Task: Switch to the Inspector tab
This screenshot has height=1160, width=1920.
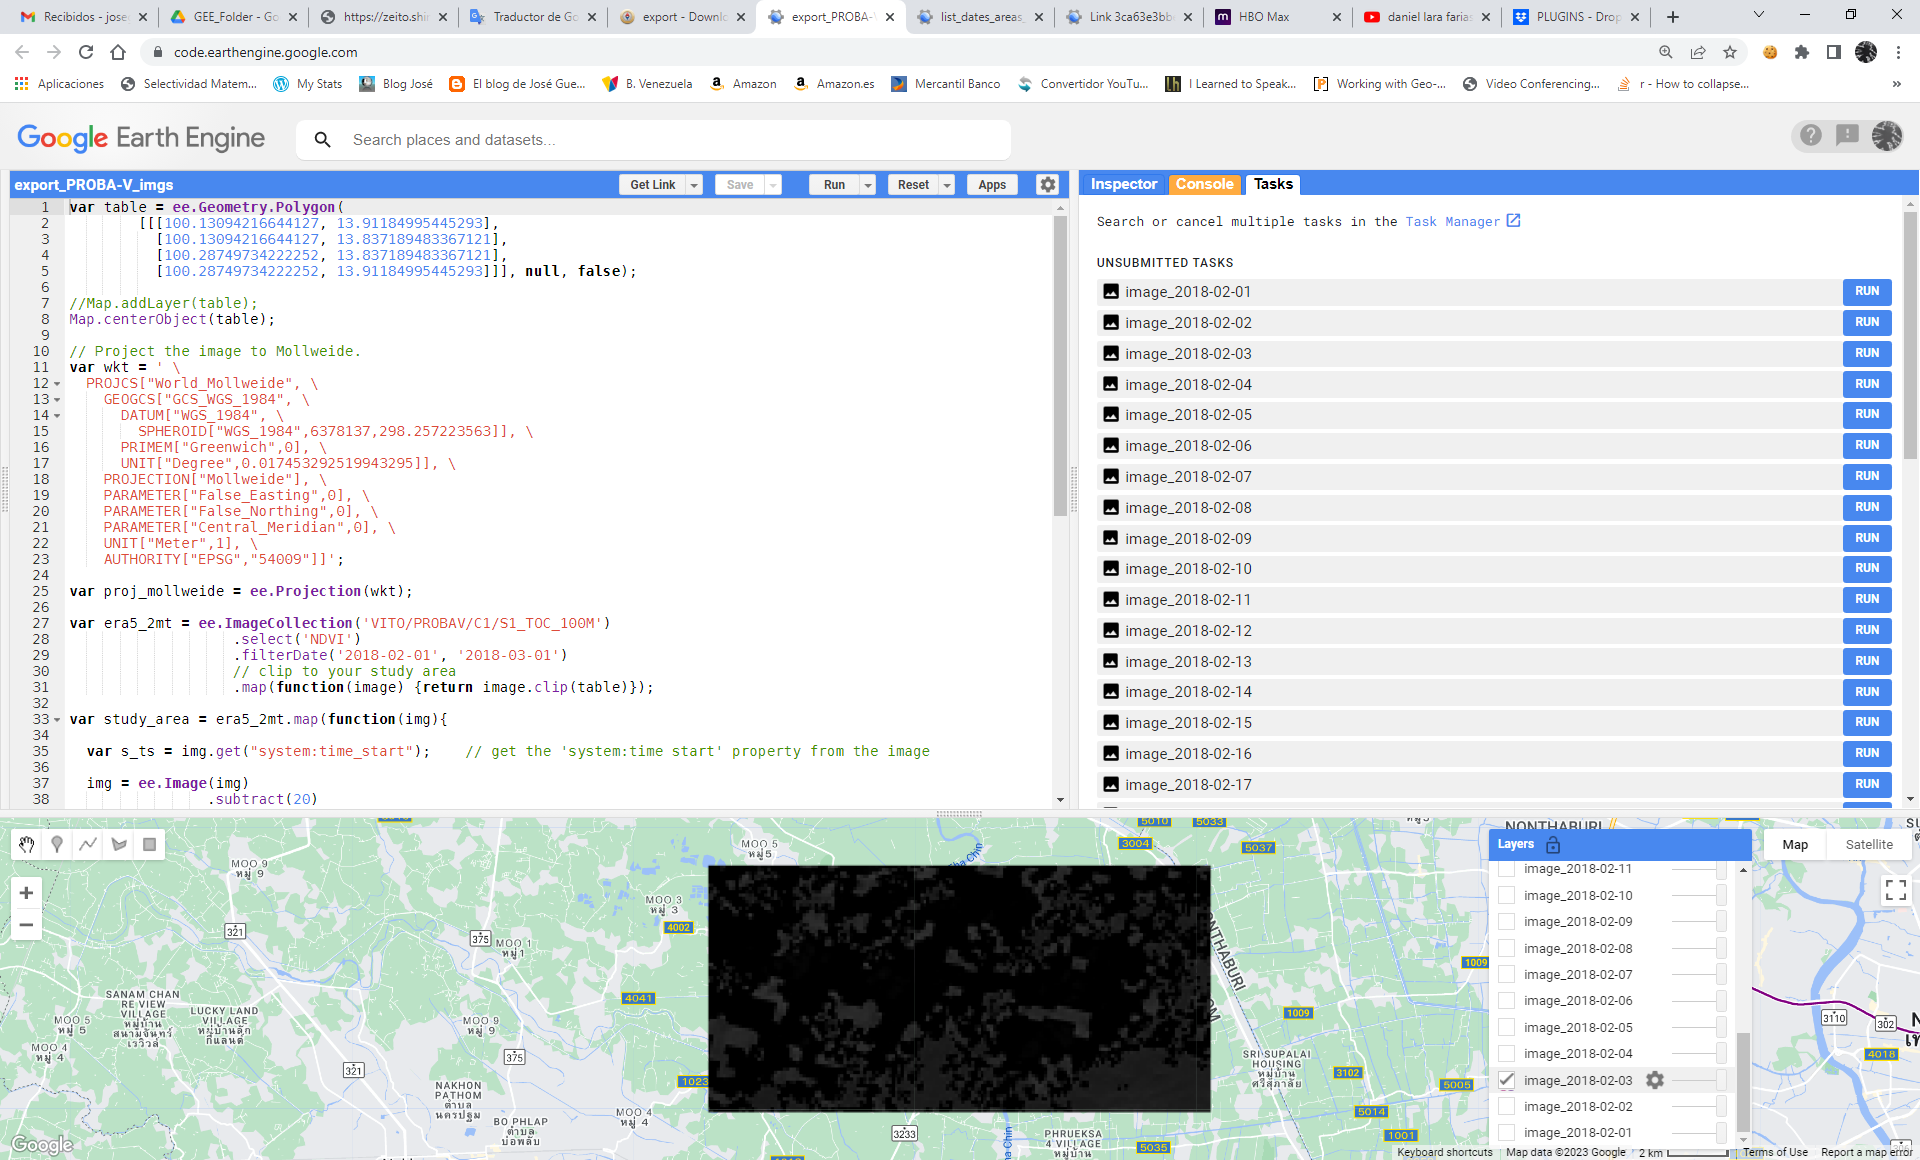Action: pyautogui.click(x=1125, y=182)
